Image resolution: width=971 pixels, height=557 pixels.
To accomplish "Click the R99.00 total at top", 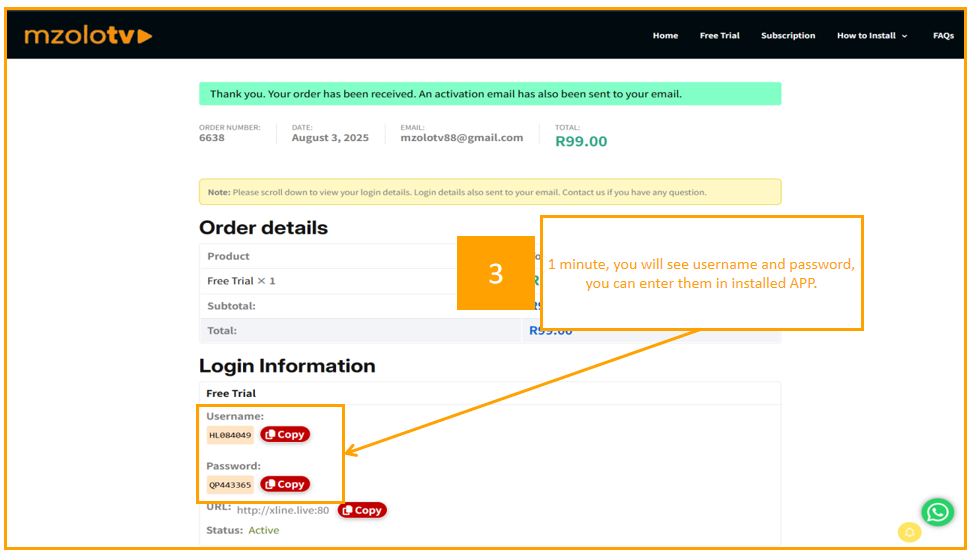I will [x=581, y=141].
